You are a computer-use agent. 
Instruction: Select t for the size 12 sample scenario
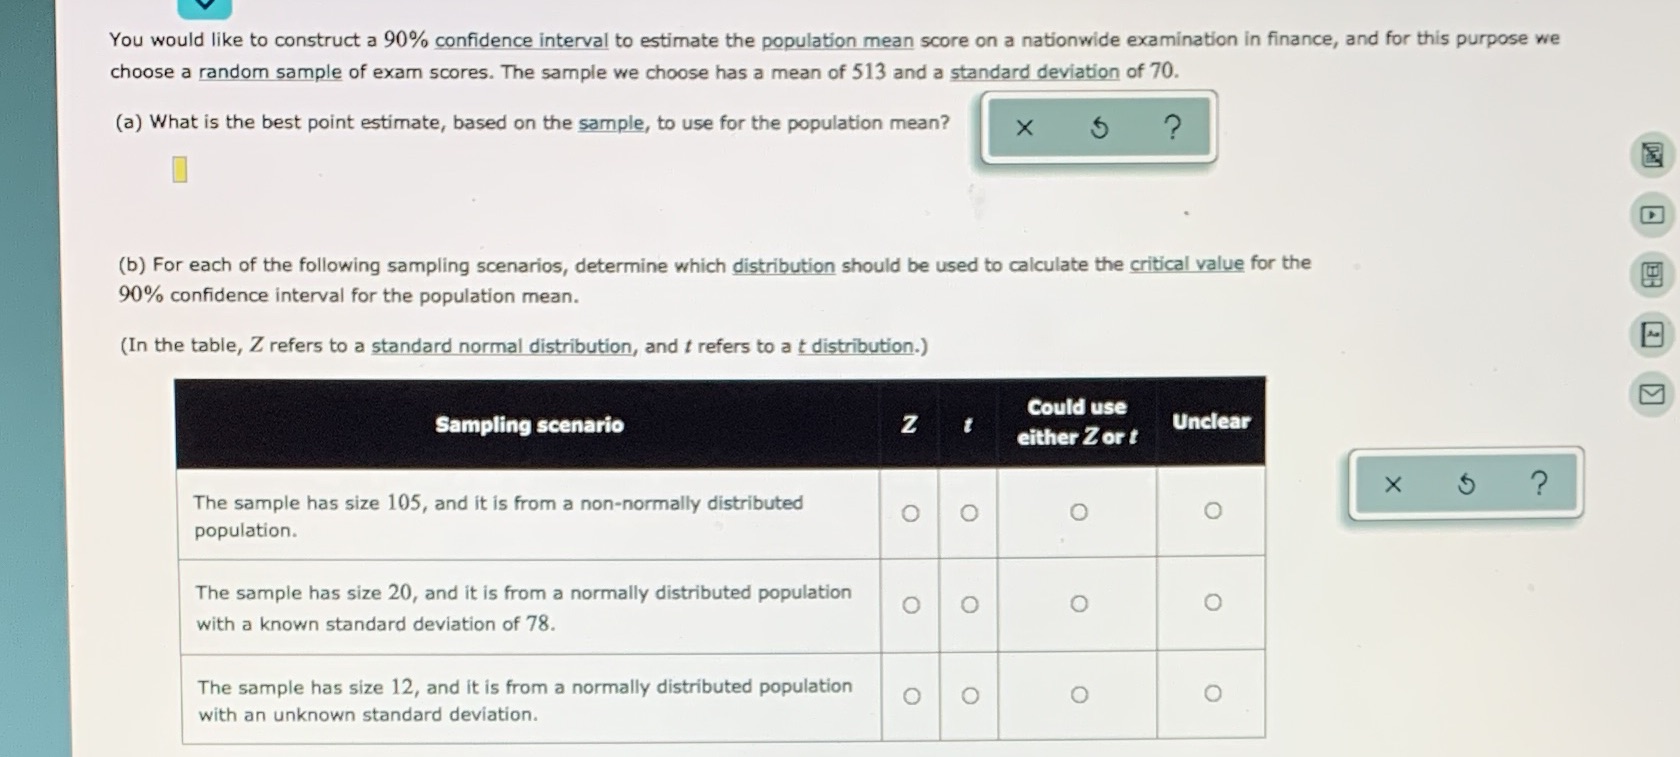967,694
